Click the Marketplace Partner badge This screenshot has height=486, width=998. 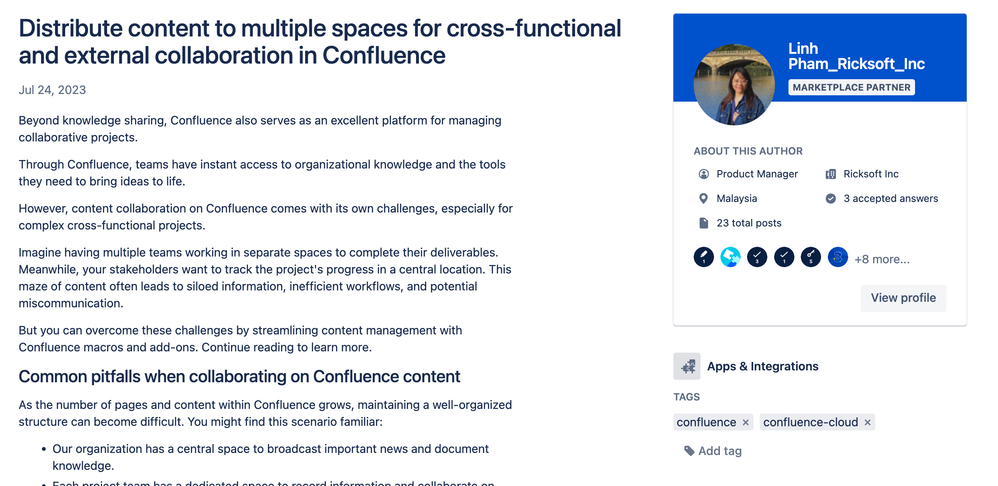pyautogui.click(x=852, y=87)
